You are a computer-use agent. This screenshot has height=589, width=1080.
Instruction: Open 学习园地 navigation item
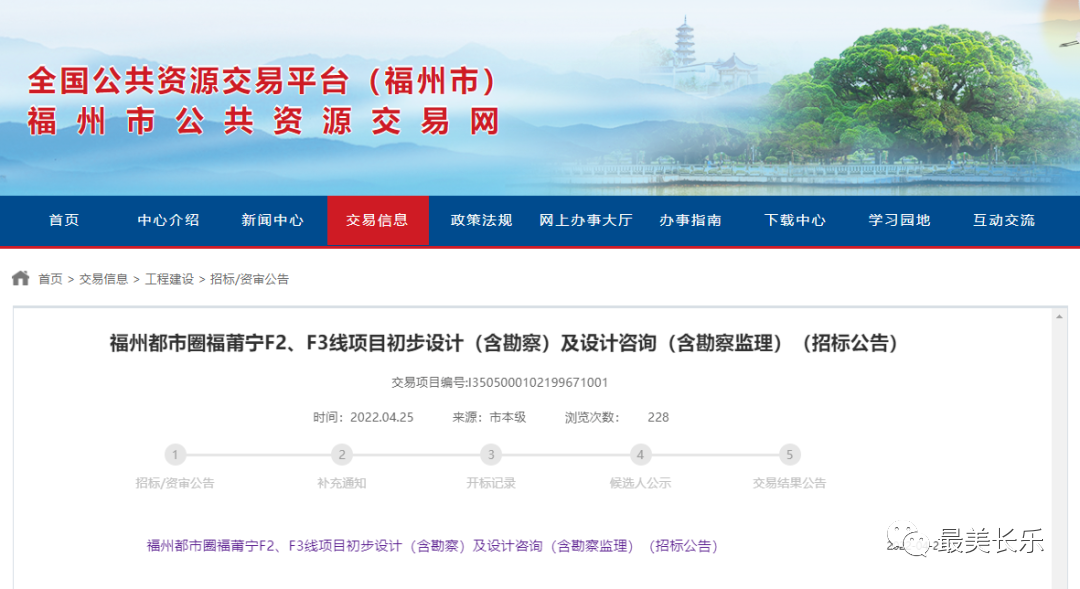click(899, 220)
